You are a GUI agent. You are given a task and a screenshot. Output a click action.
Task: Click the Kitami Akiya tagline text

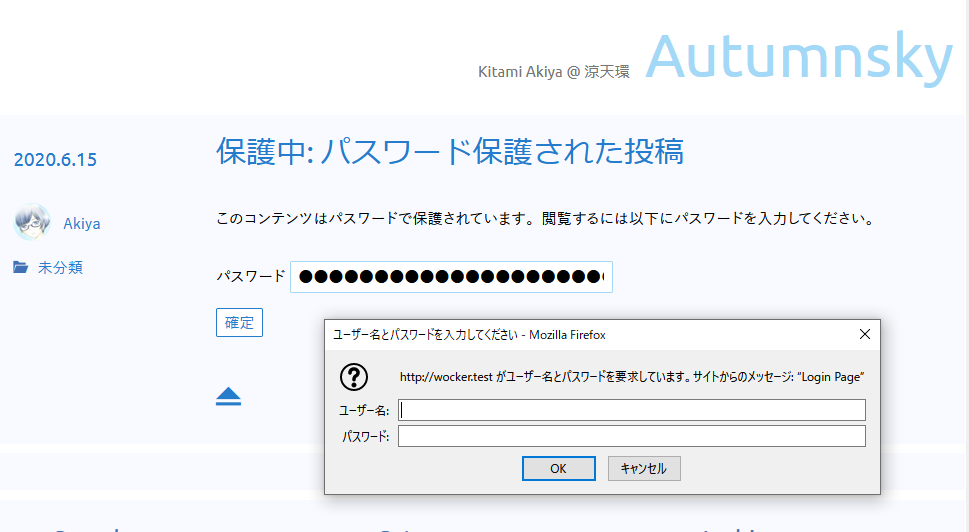pyautogui.click(x=554, y=73)
